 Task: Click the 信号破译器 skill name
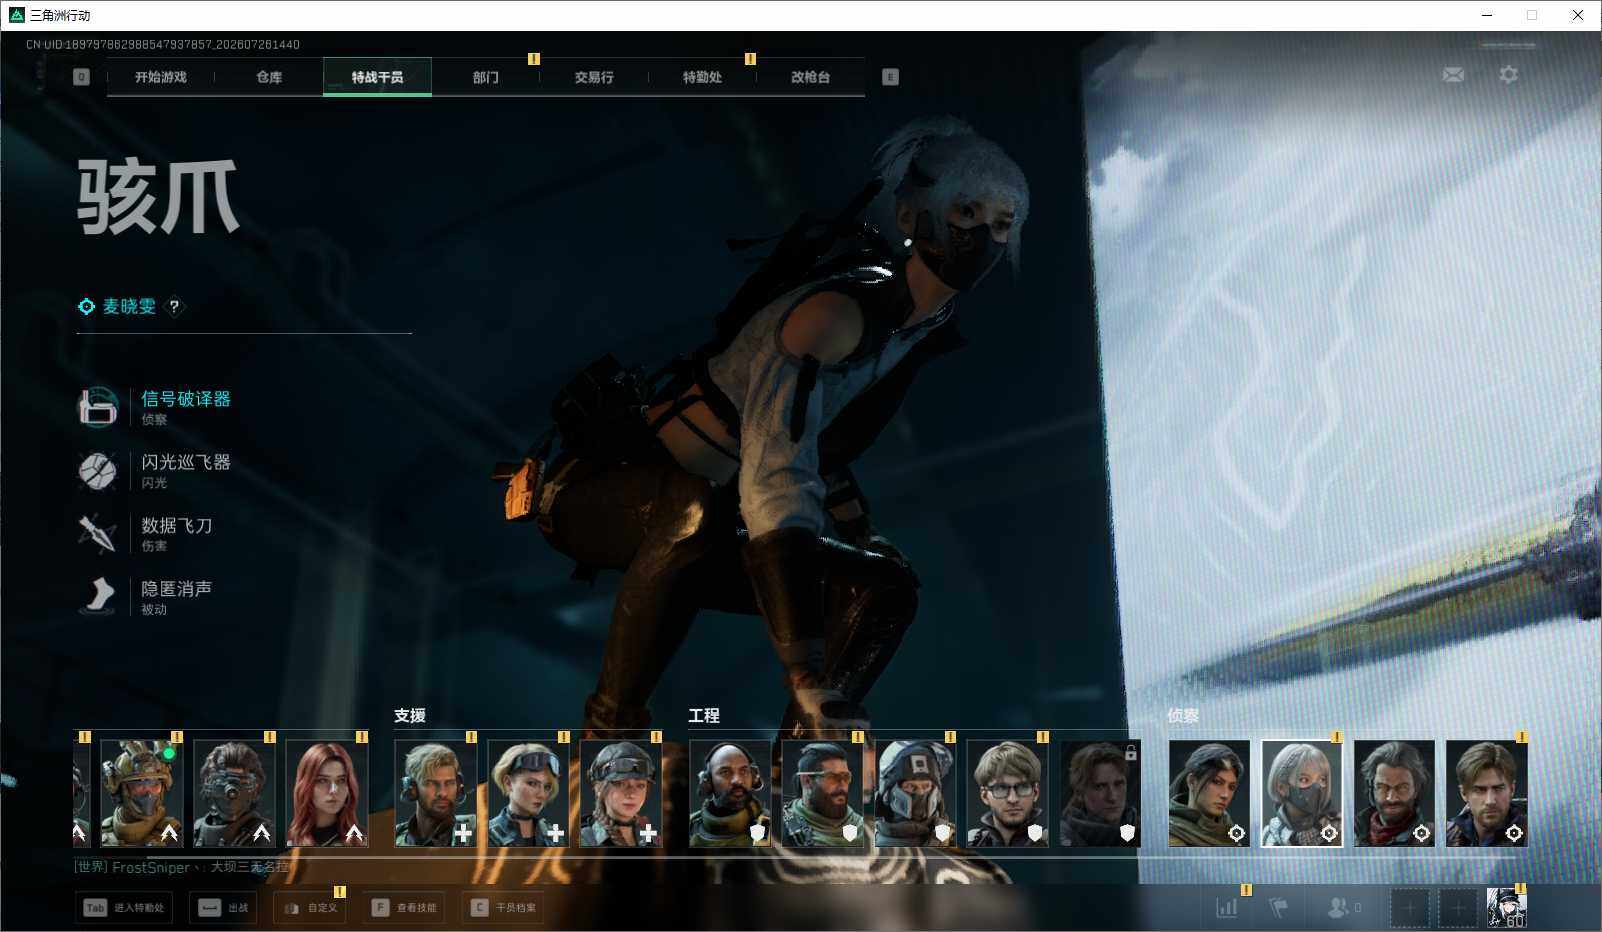pyautogui.click(x=186, y=399)
